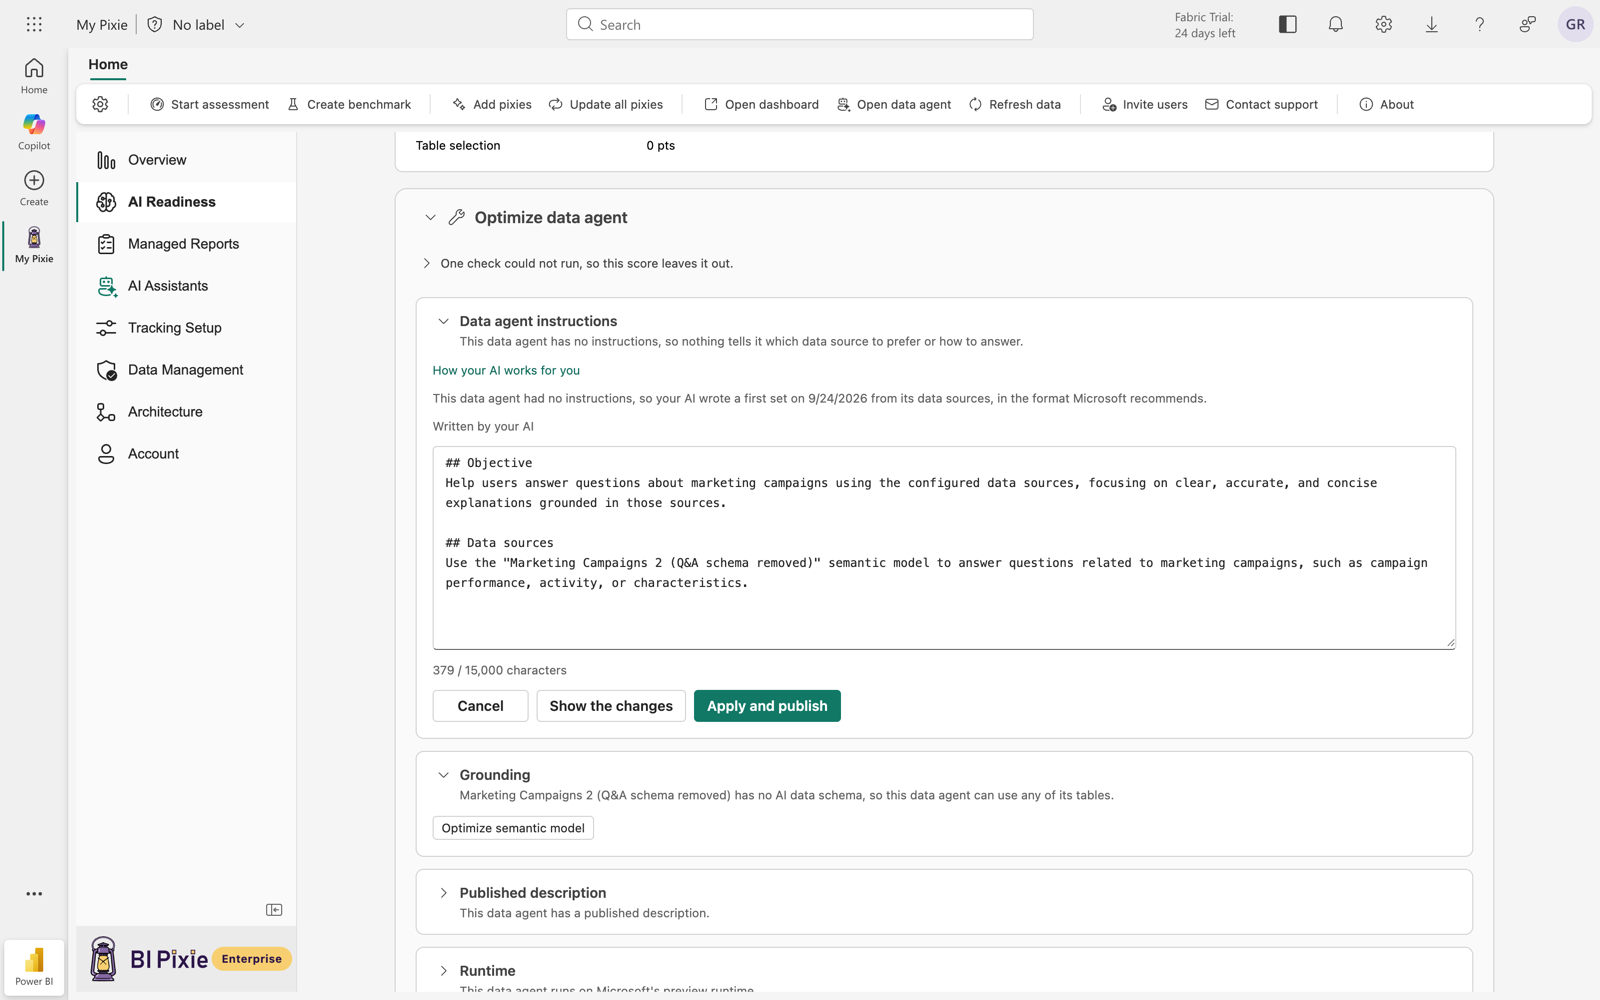Open the download icon in header
Screen dimensions: 1600x1000
pos(1431,24)
